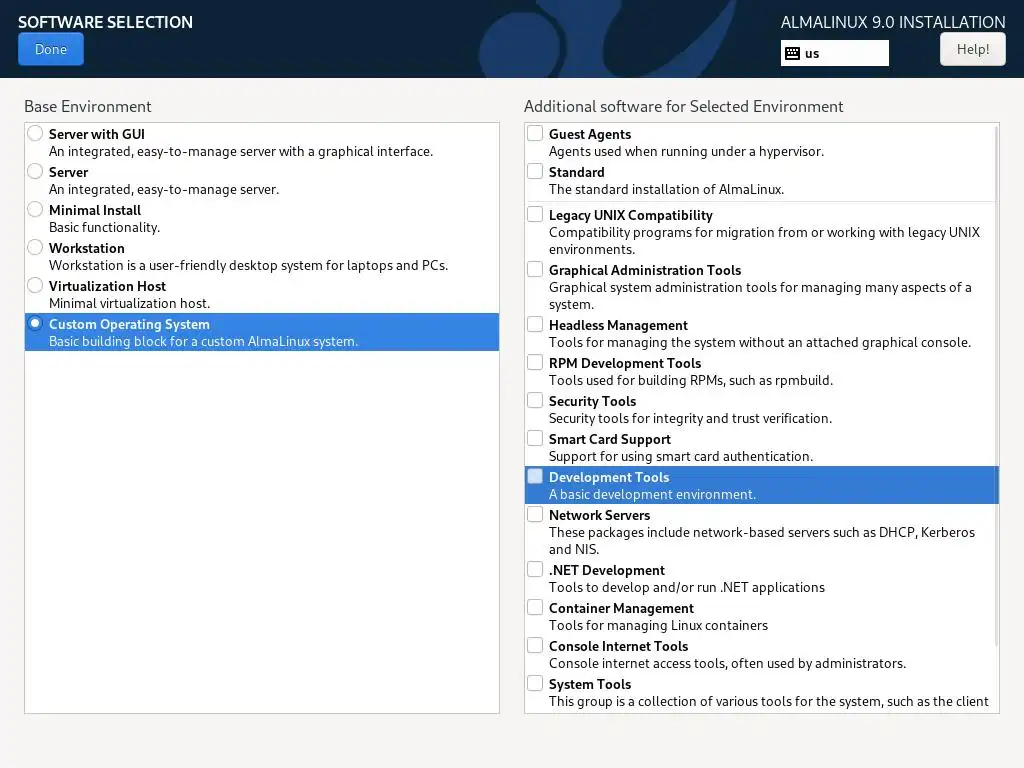This screenshot has height=768, width=1024.
Task: Tick the Development Tools checkbox
Action: pos(536,477)
